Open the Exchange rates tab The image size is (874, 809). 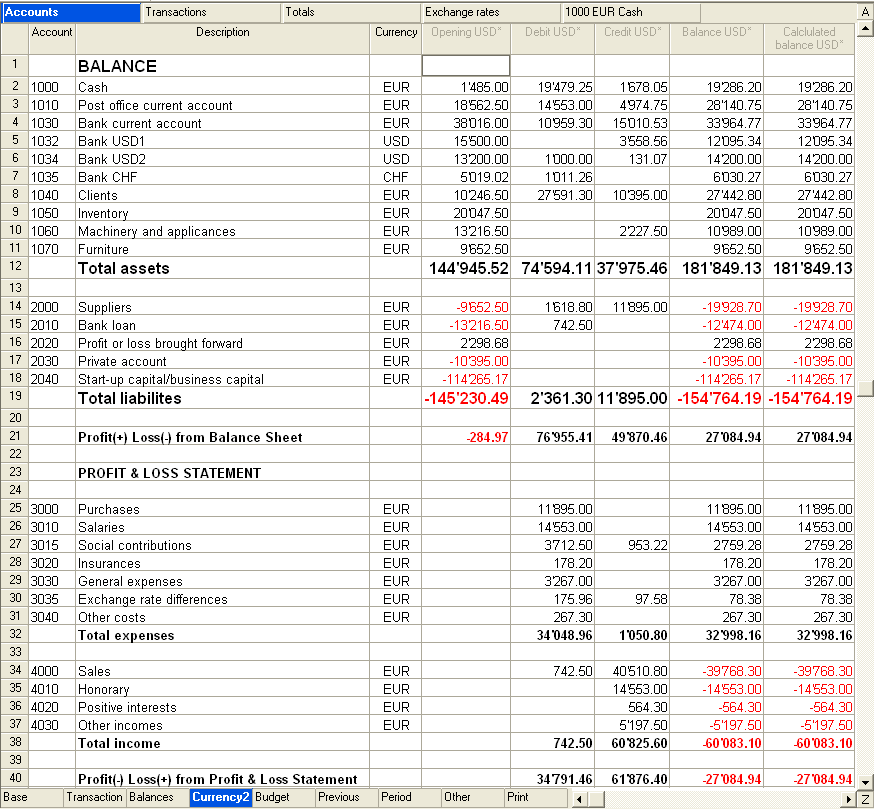491,12
